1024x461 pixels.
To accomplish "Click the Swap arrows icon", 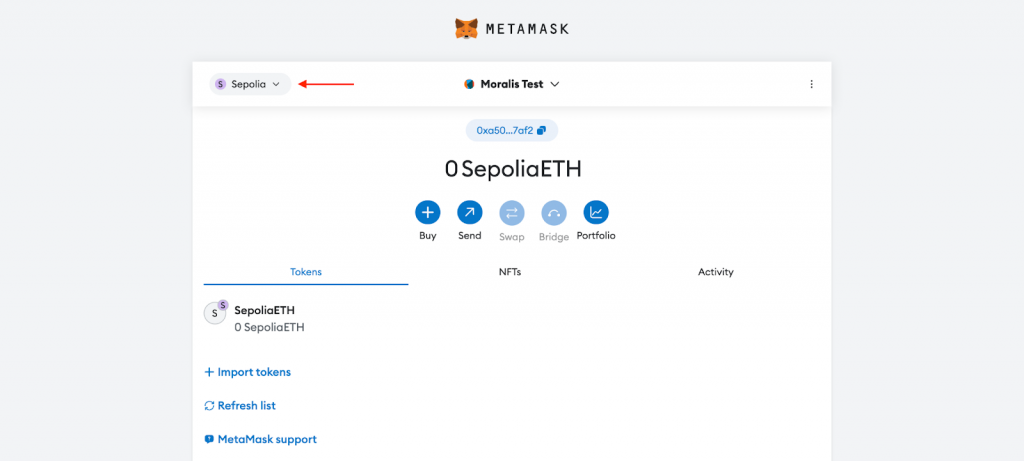I will pyautogui.click(x=512, y=213).
